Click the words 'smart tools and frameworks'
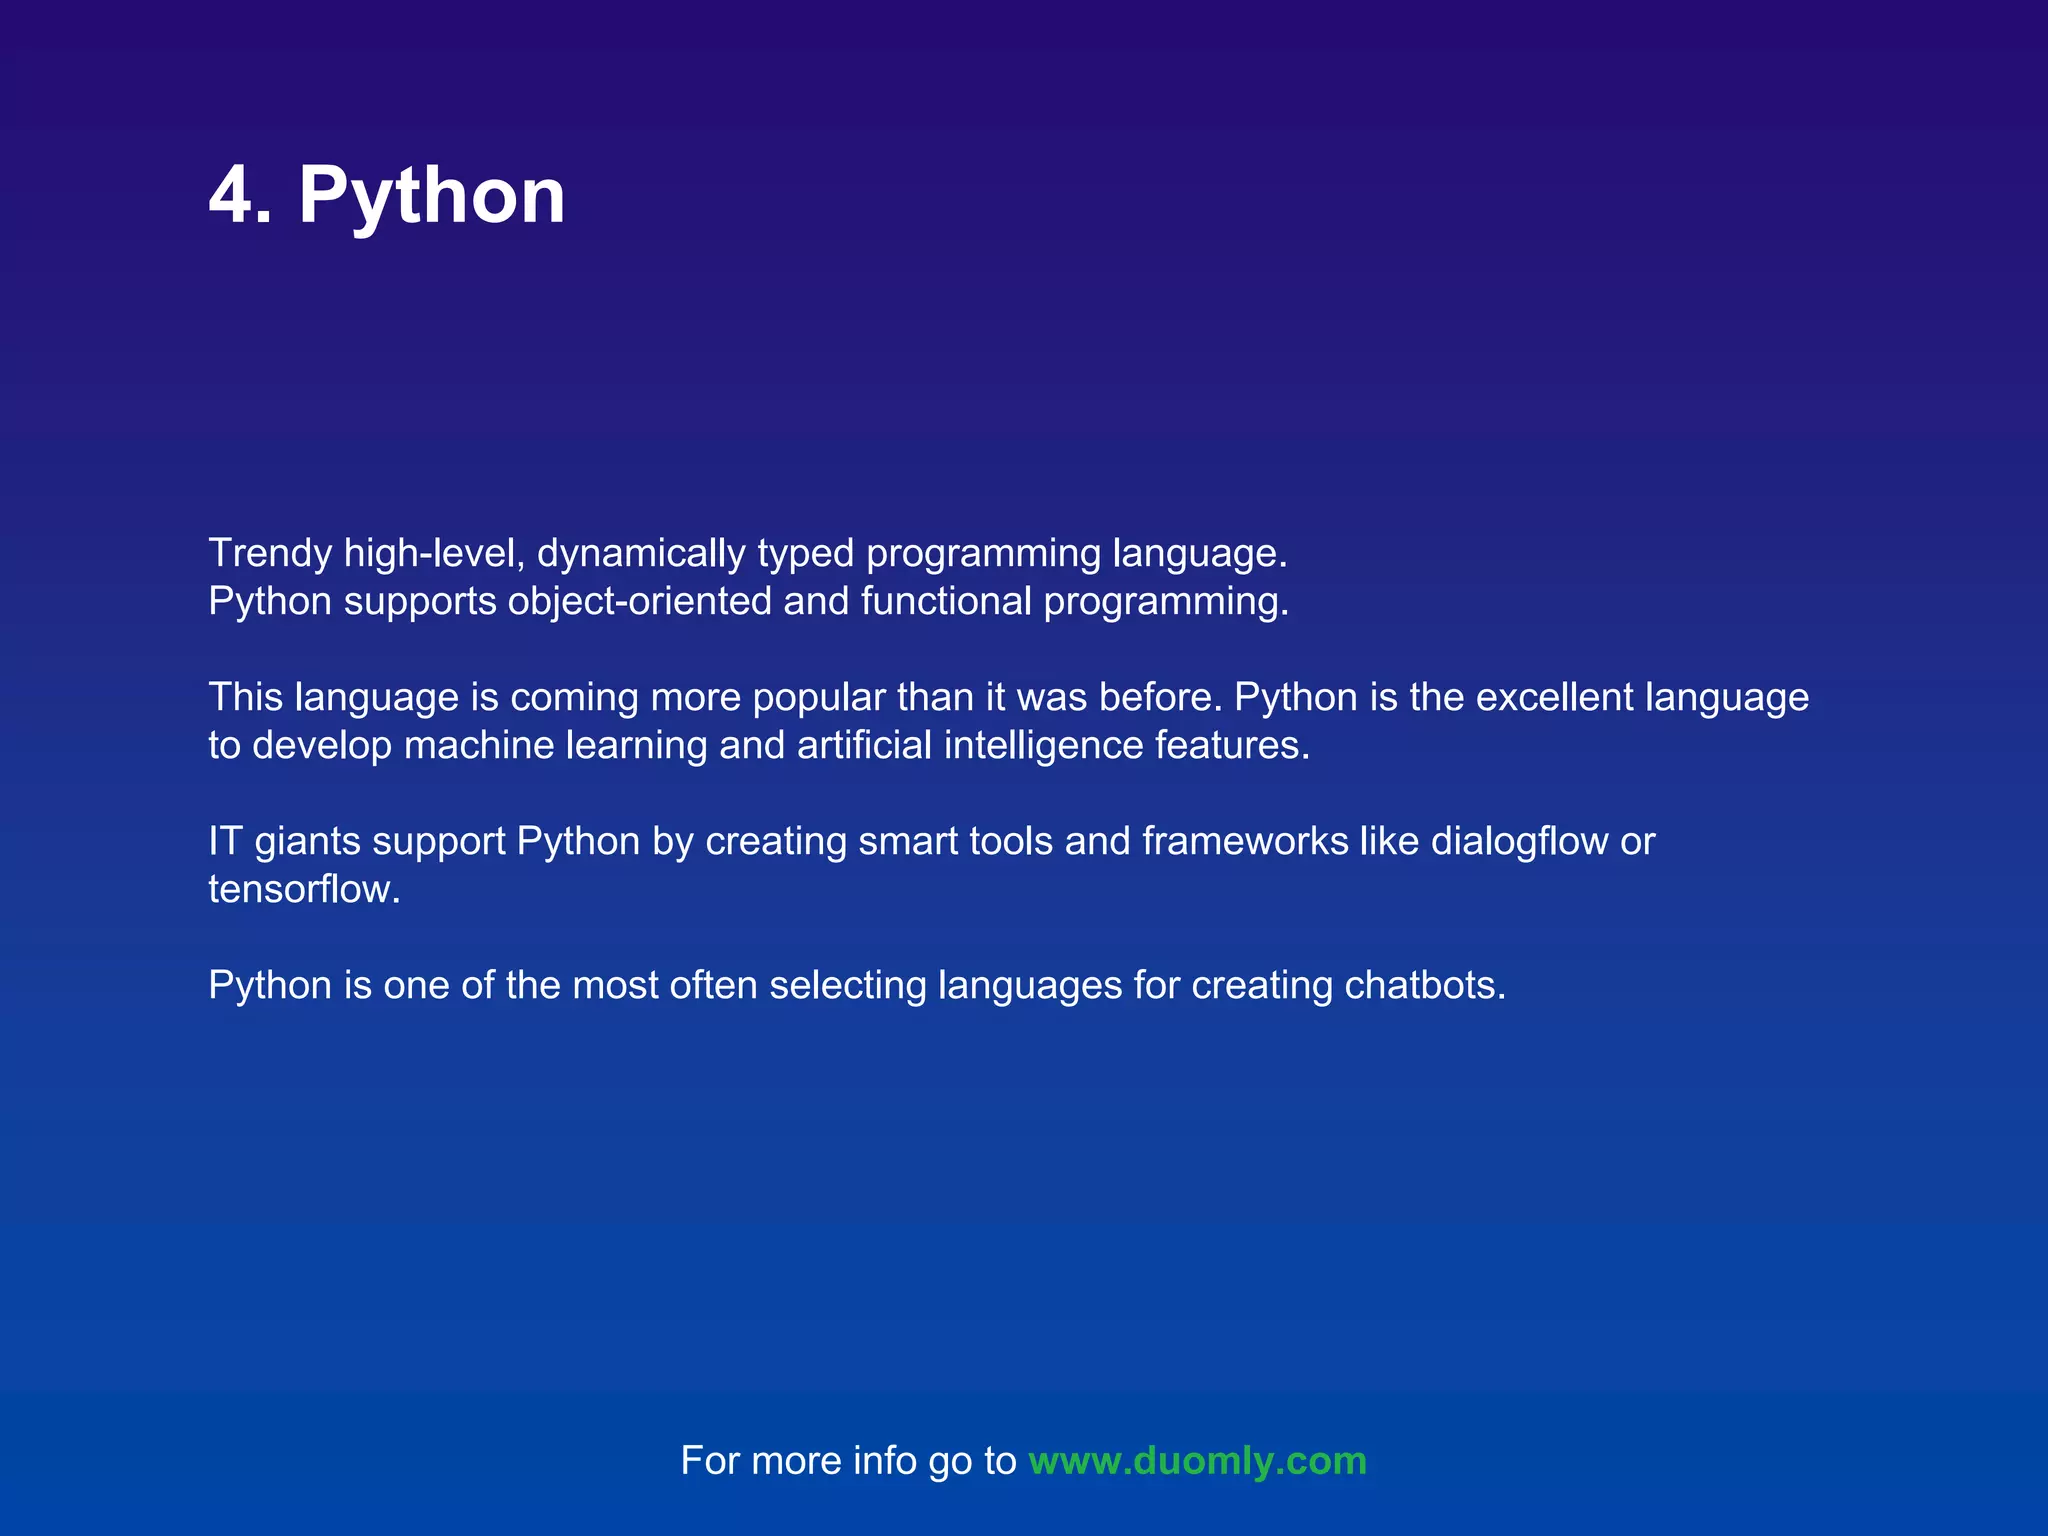2048x1536 pixels. tap(1103, 841)
